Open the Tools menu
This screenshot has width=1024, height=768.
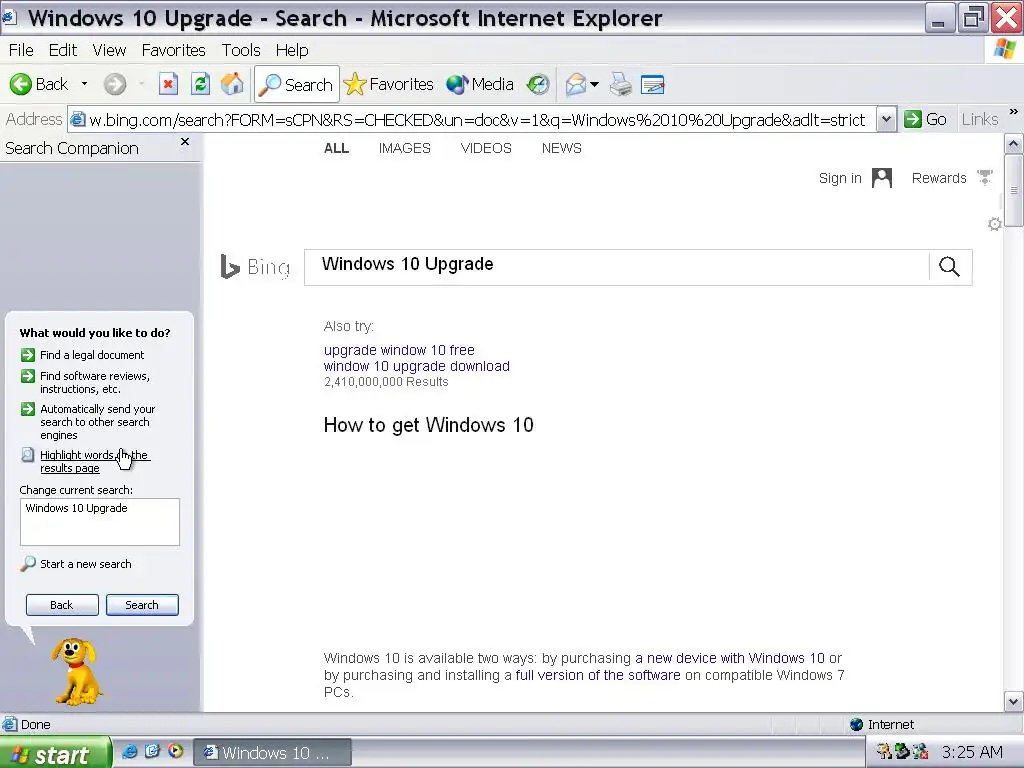241,50
